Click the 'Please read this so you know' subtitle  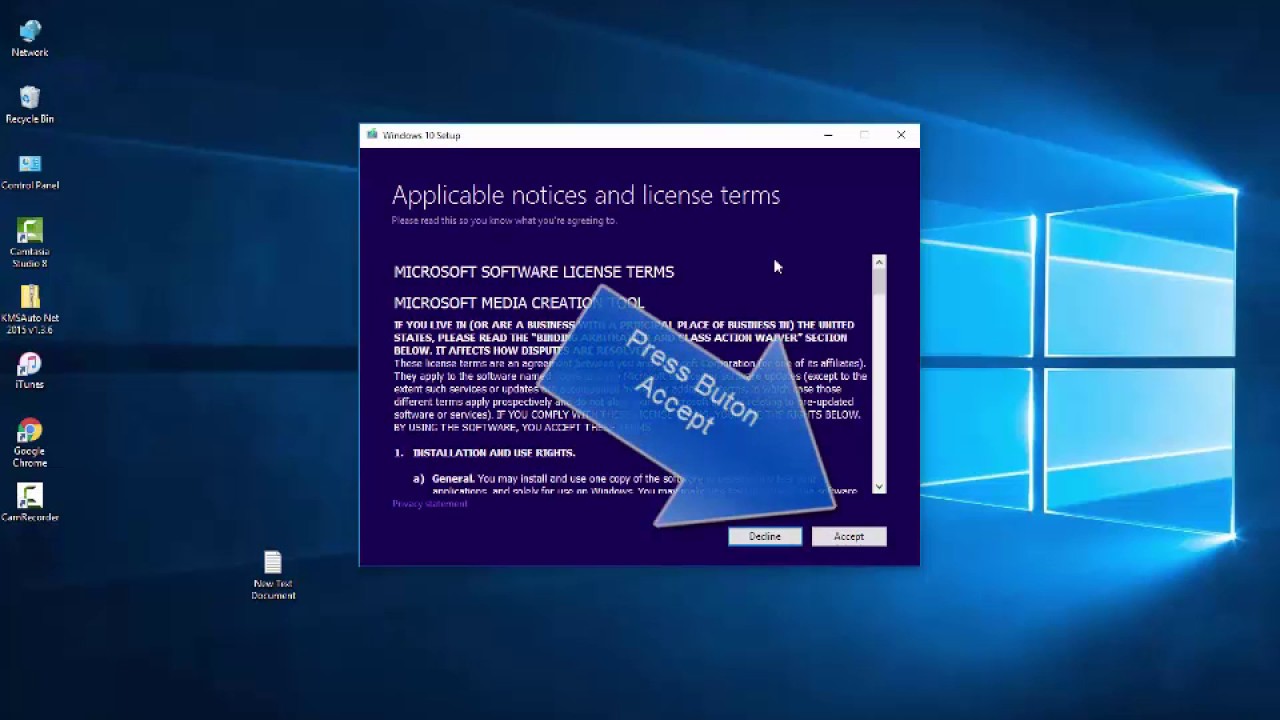coord(504,220)
